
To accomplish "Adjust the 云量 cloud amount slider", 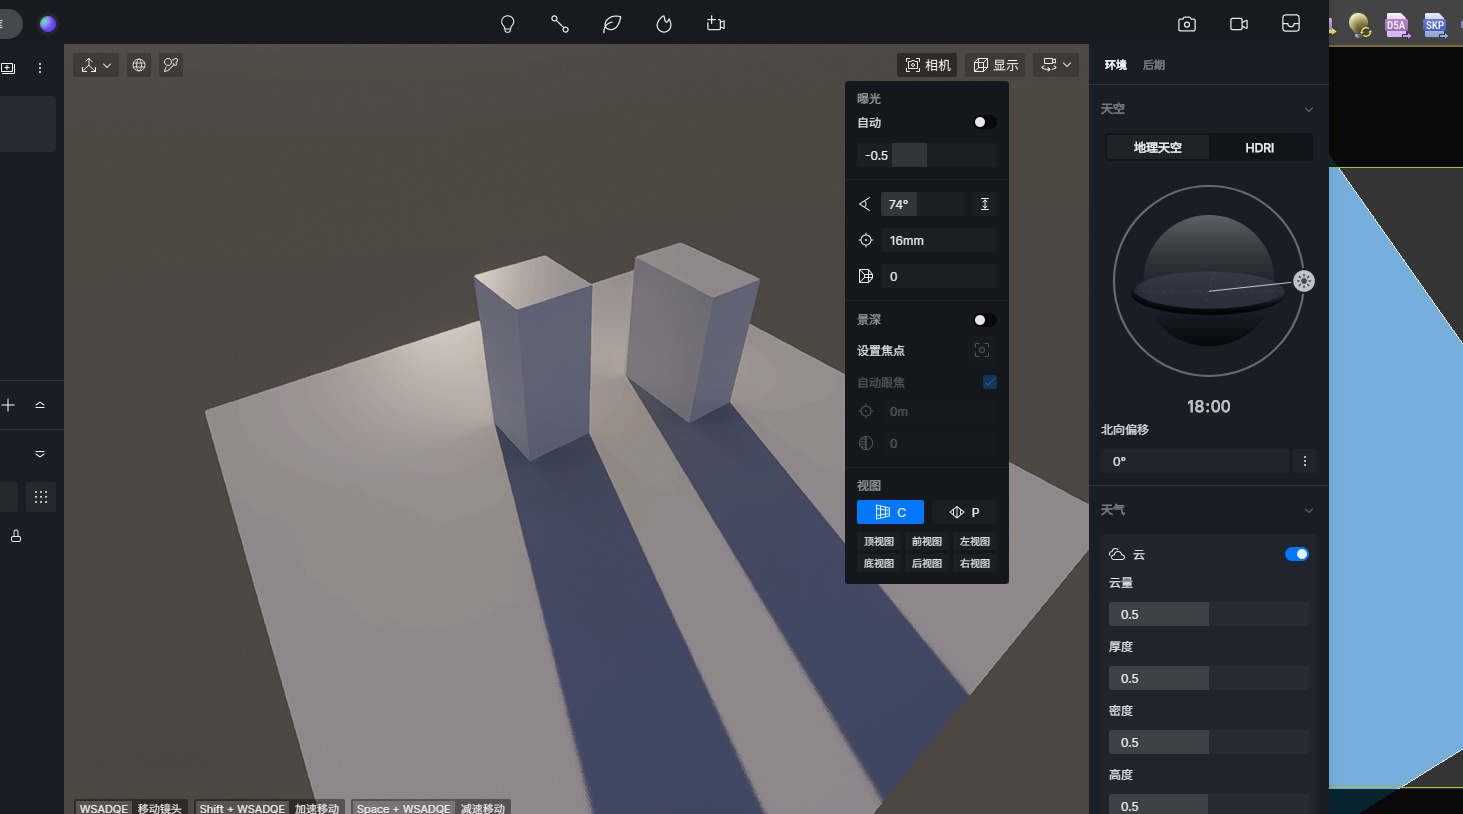I will tap(1208, 614).
